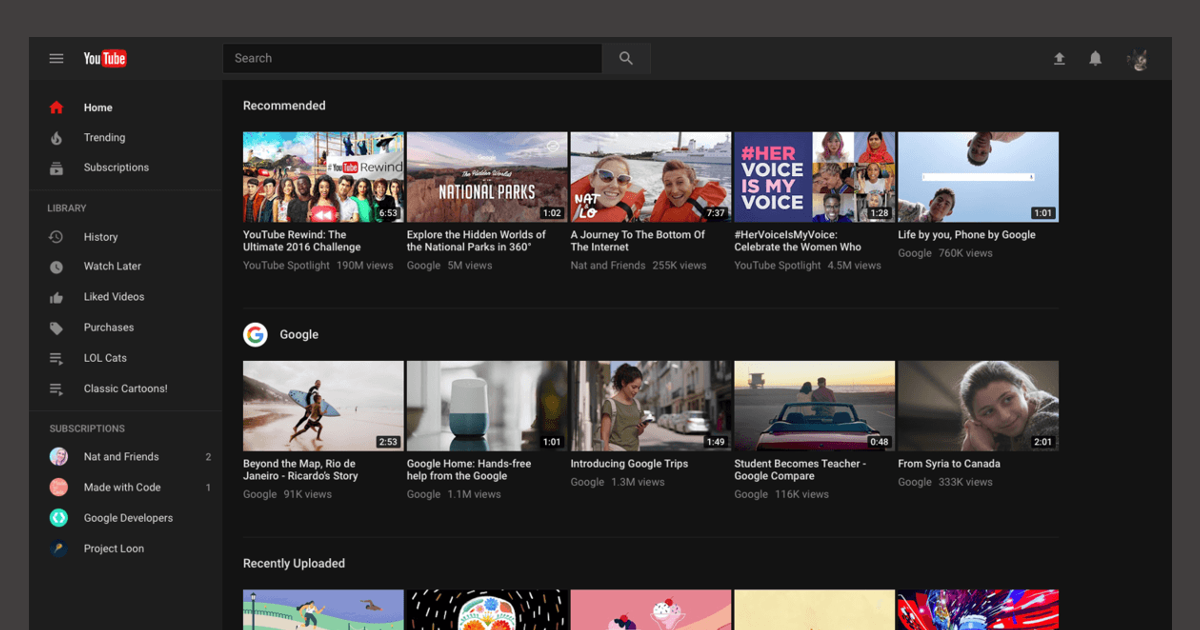Play the Student Becomes Teacher thumbnail
The width and height of the screenshot is (1200, 630).
tap(815, 406)
